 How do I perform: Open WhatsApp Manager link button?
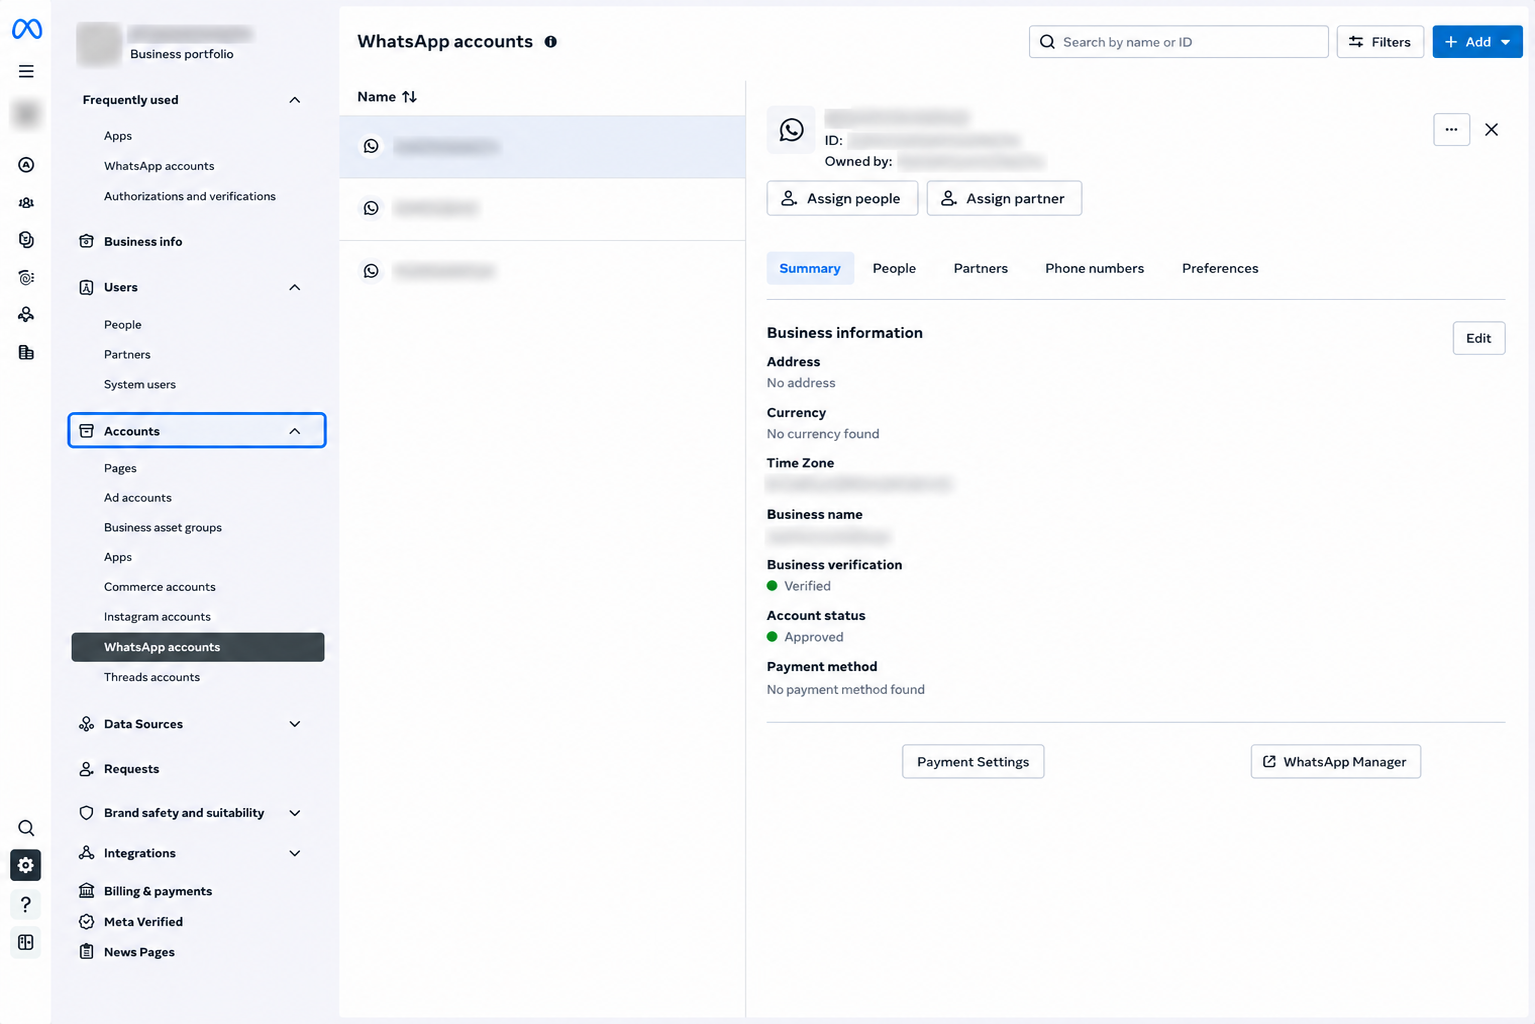click(x=1335, y=762)
